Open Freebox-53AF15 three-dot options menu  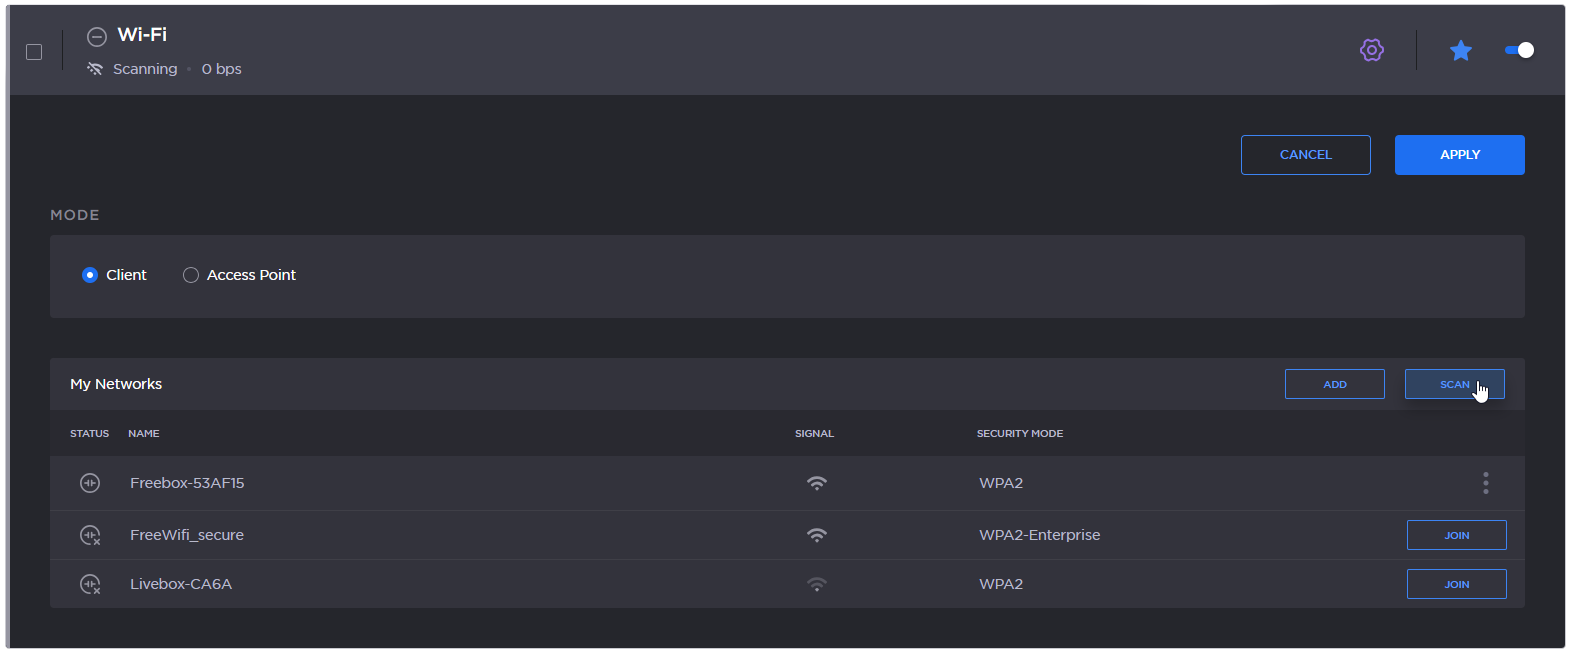click(1485, 483)
